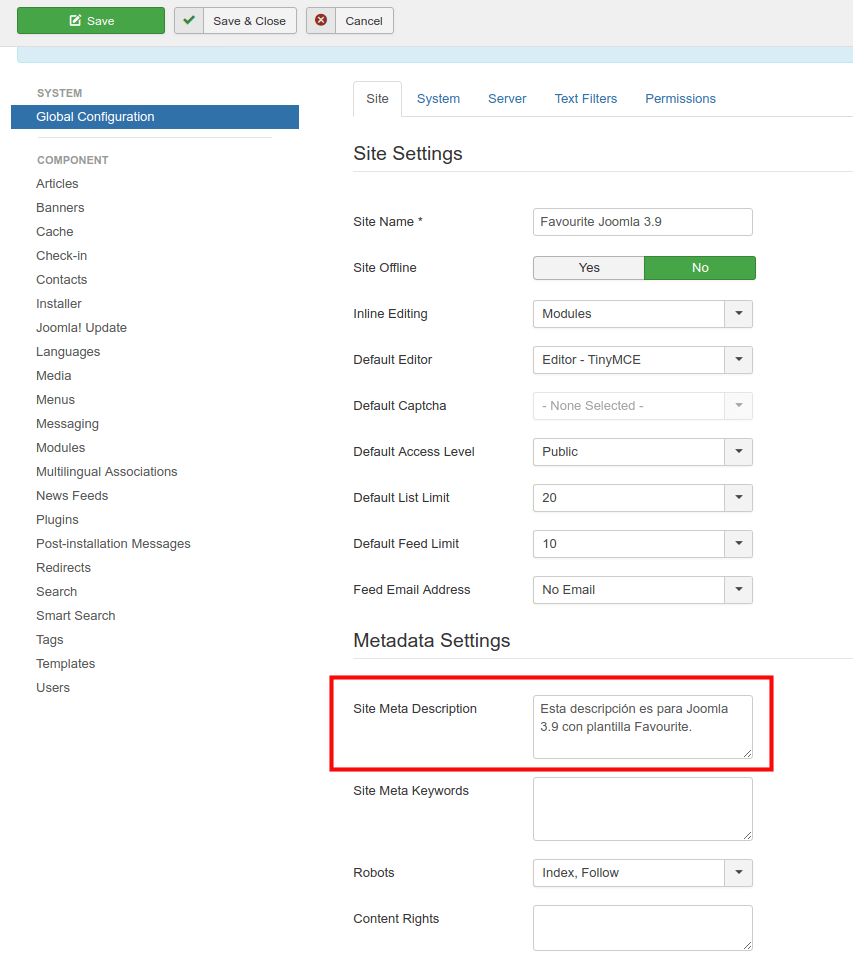Open Users component settings
The height and width of the screenshot is (957, 853).
pos(53,688)
